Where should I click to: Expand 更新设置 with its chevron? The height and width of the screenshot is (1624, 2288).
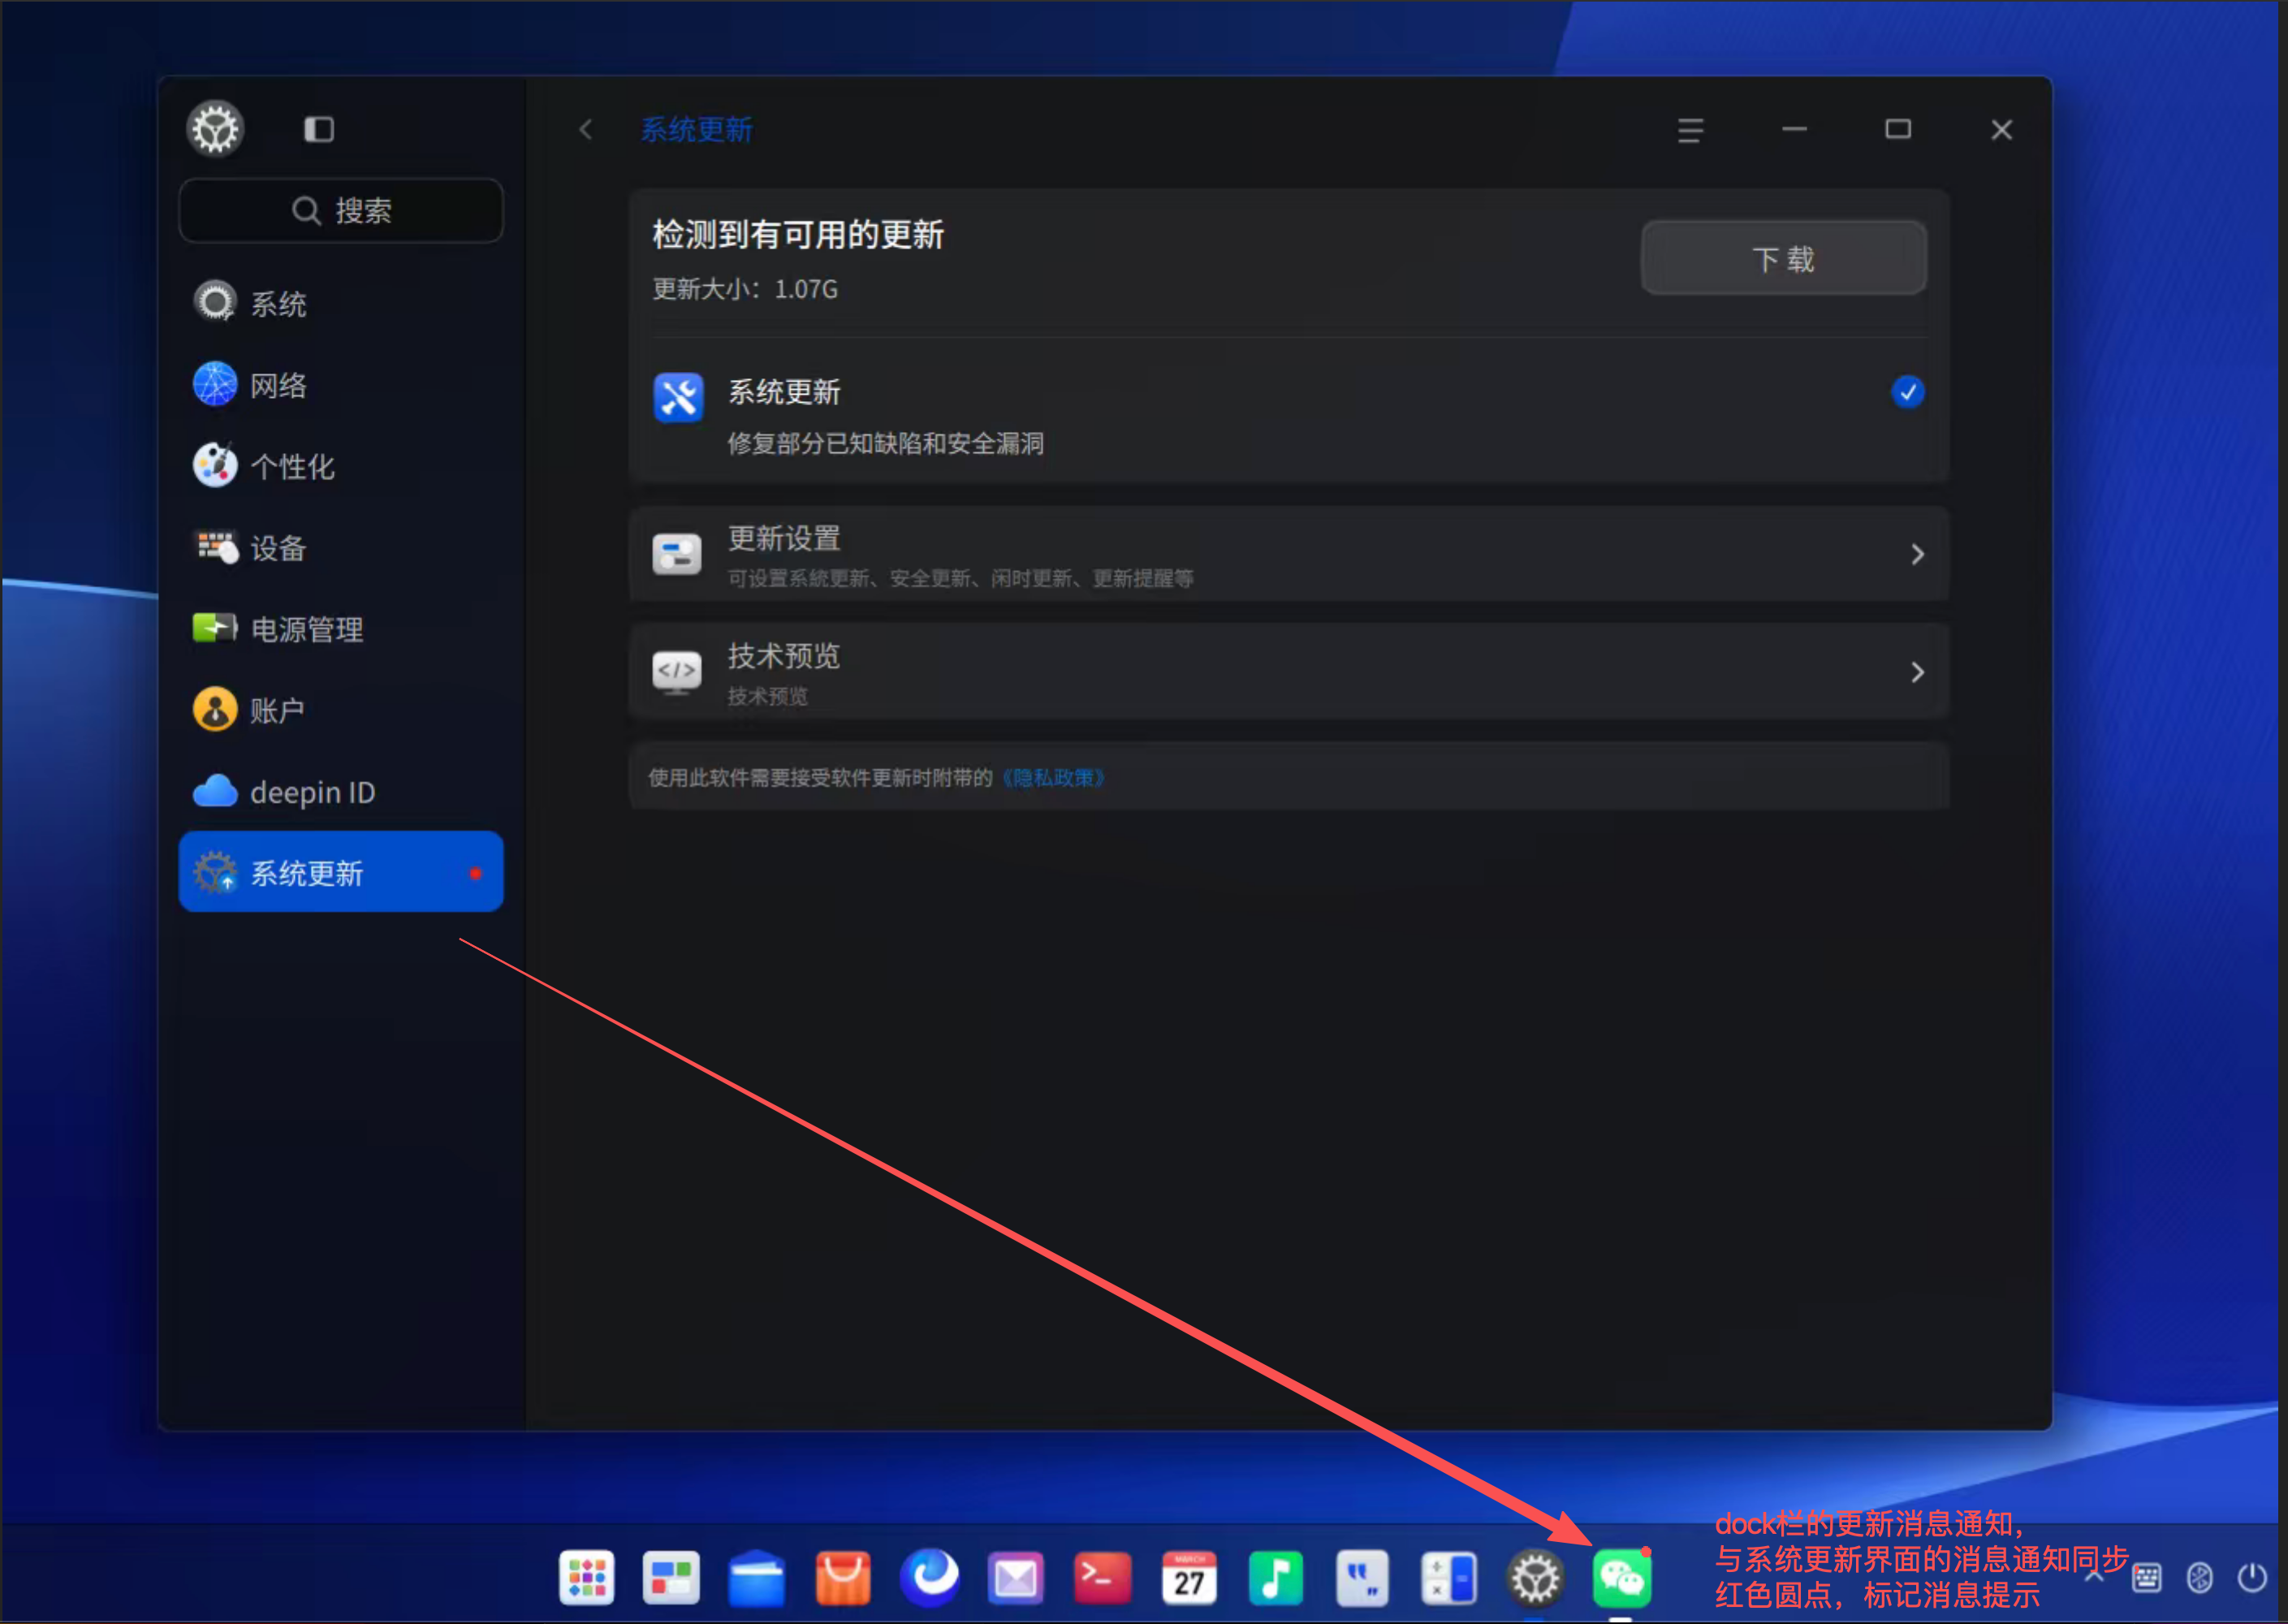point(1917,554)
